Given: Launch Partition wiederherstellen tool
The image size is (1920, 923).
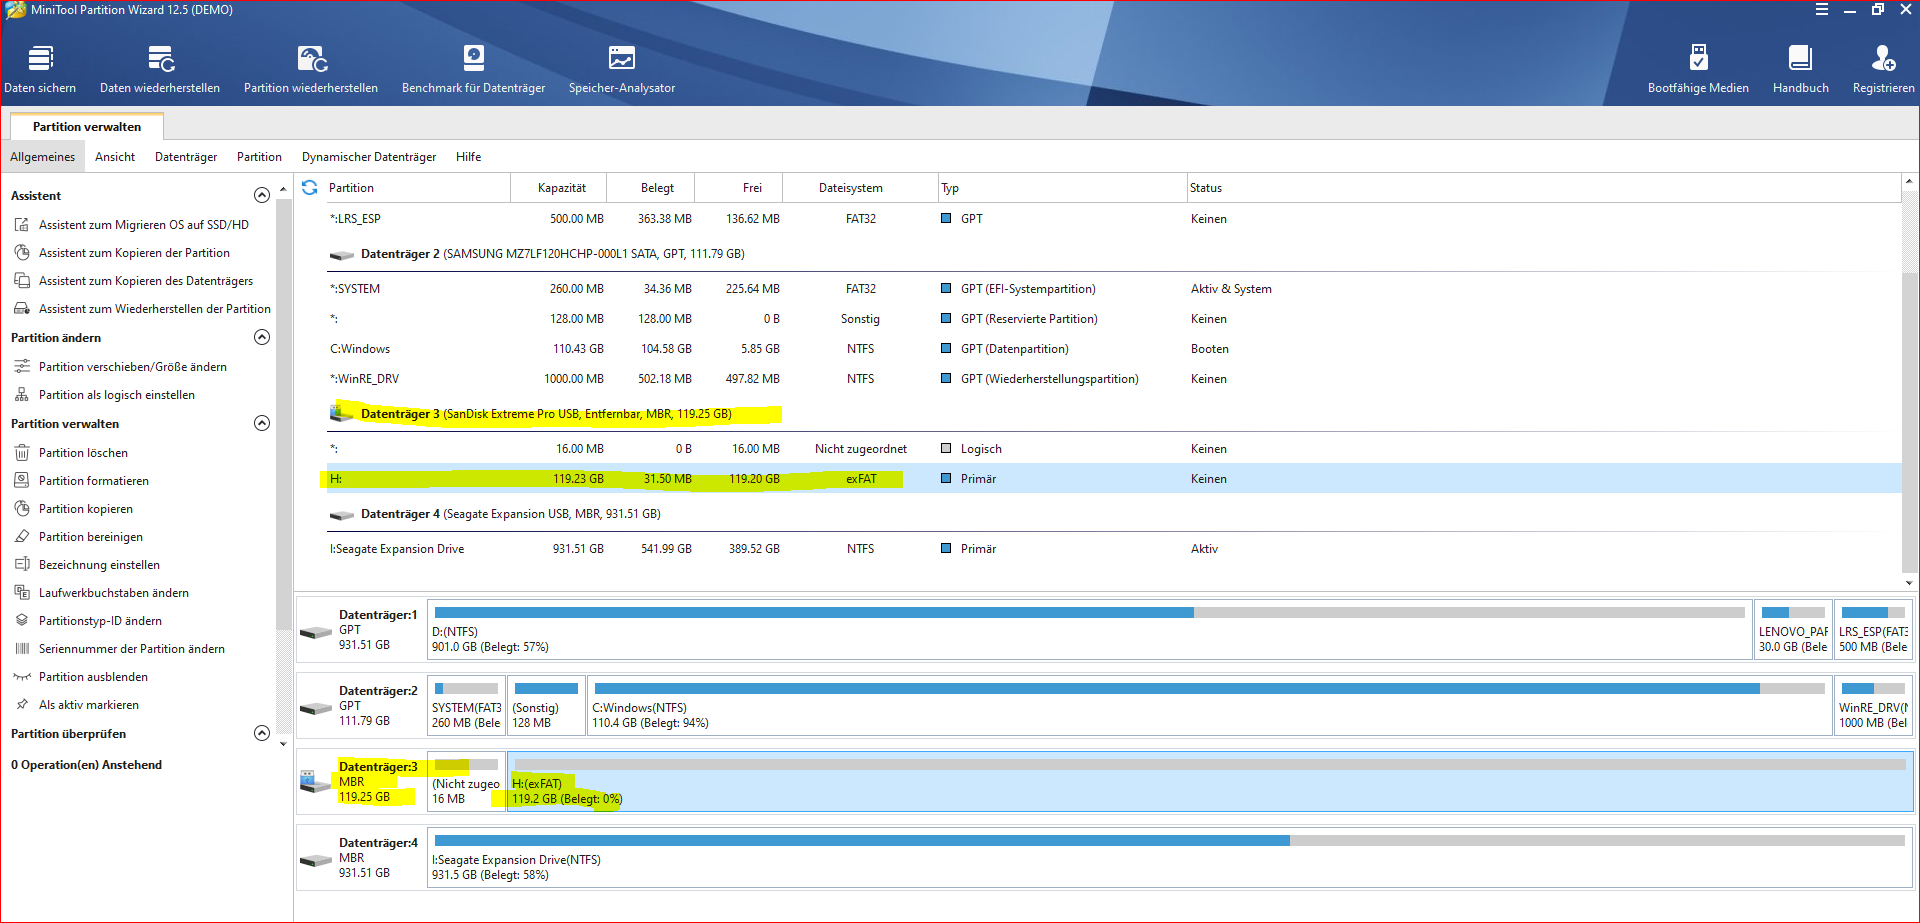Looking at the screenshot, I should [311, 59].
